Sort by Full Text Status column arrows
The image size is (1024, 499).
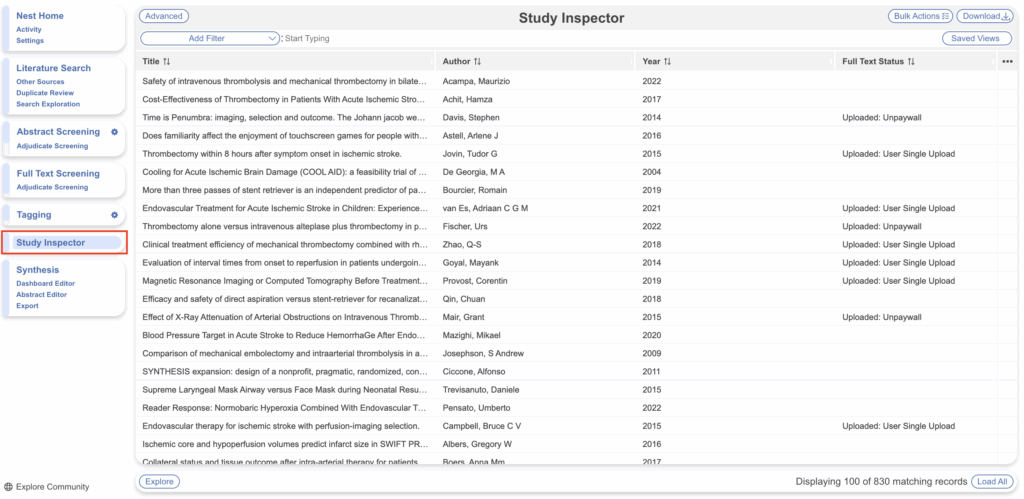point(911,62)
